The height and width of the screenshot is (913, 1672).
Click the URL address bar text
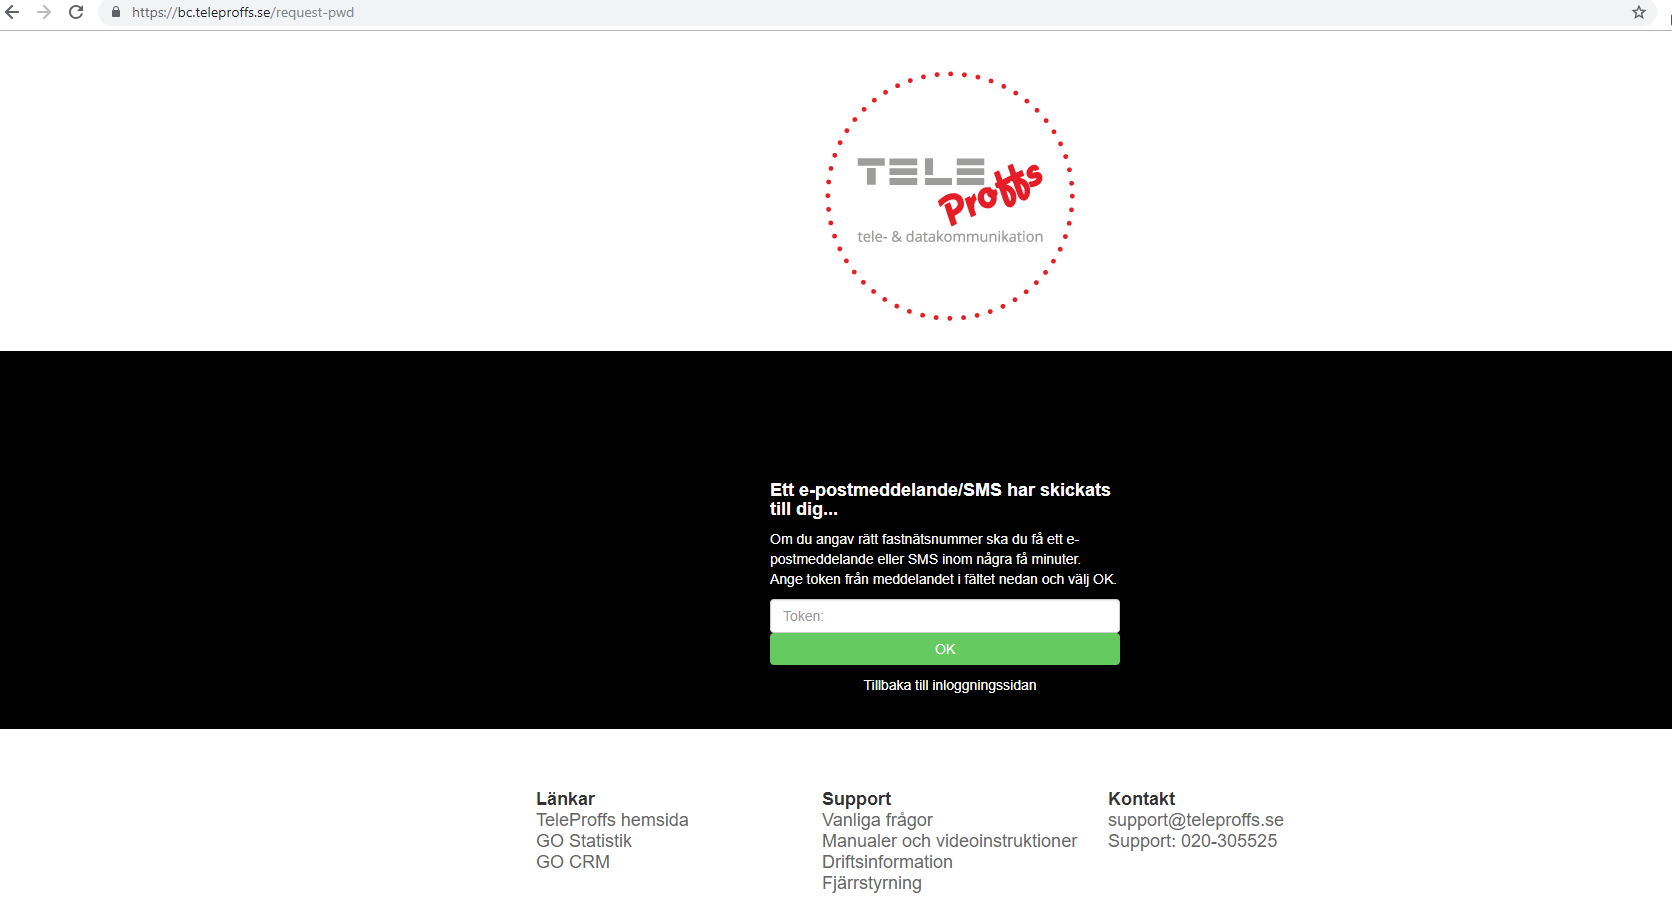pyautogui.click(x=243, y=12)
